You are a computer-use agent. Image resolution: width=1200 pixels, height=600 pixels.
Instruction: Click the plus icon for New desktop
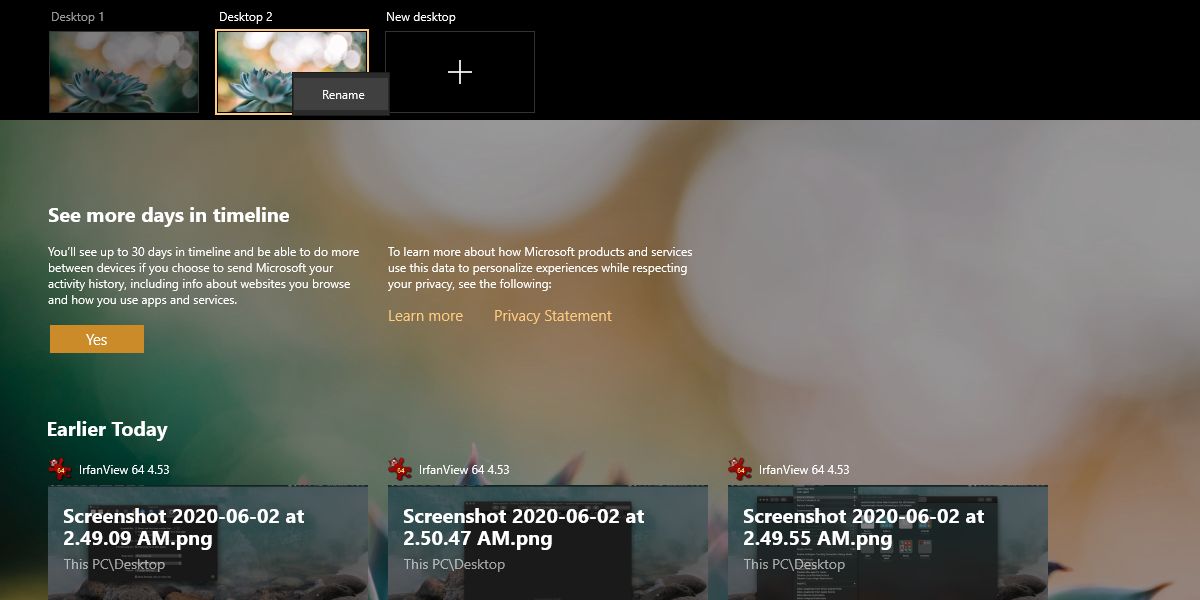point(460,72)
